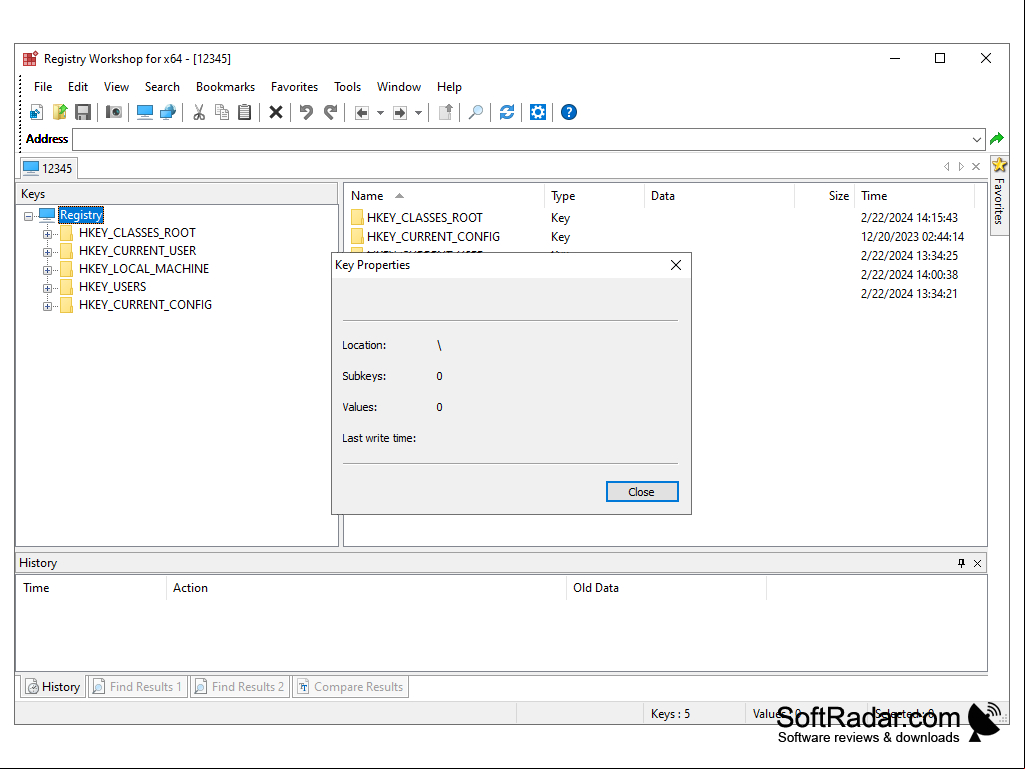Expand the HKEY_LOCAL_MACHINE tree node
The height and width of the screenshot is (769, 1025).
47,270
